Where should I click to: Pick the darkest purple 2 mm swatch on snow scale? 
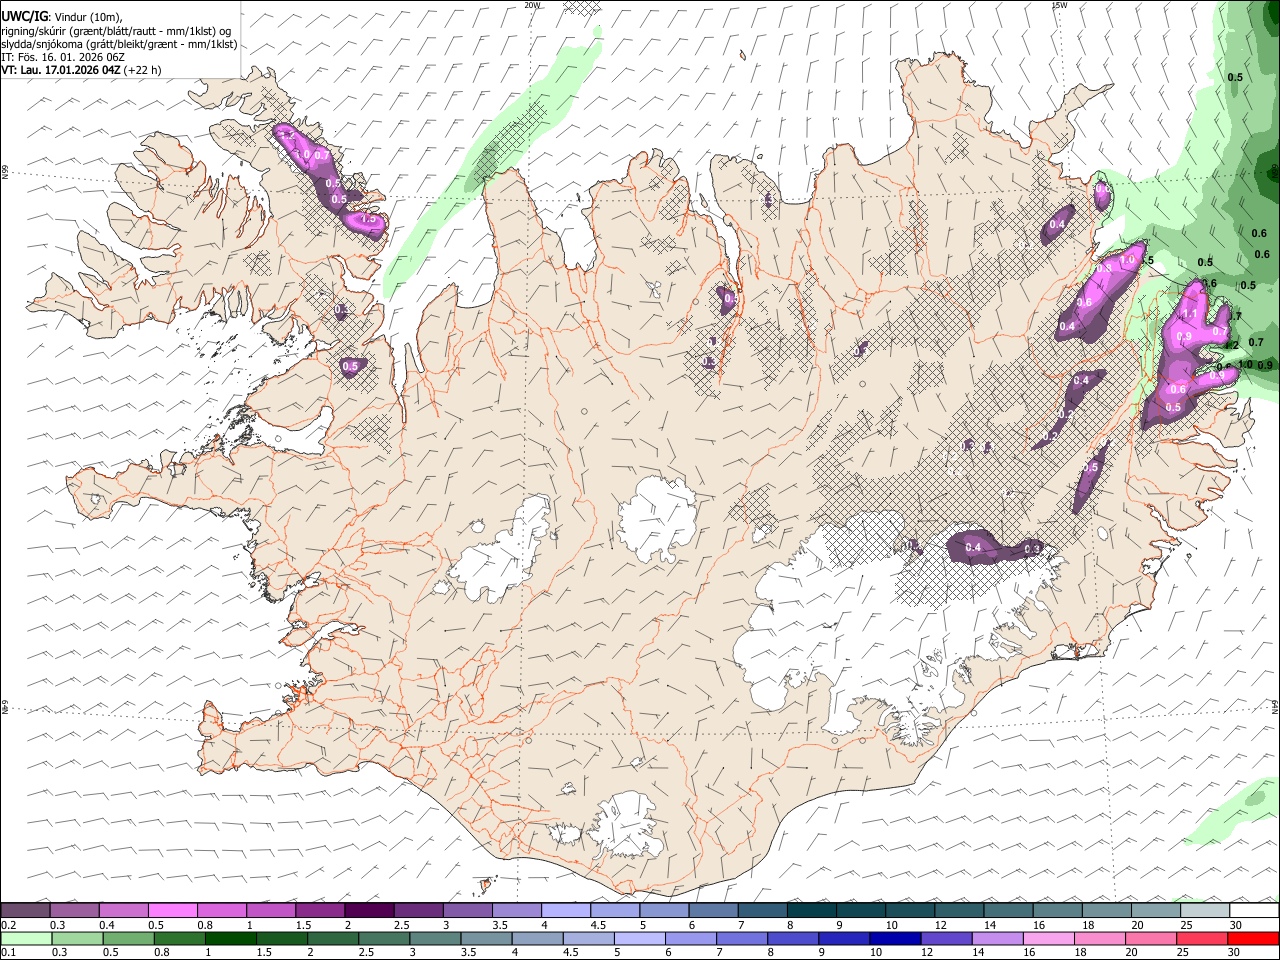coord(369,910)
